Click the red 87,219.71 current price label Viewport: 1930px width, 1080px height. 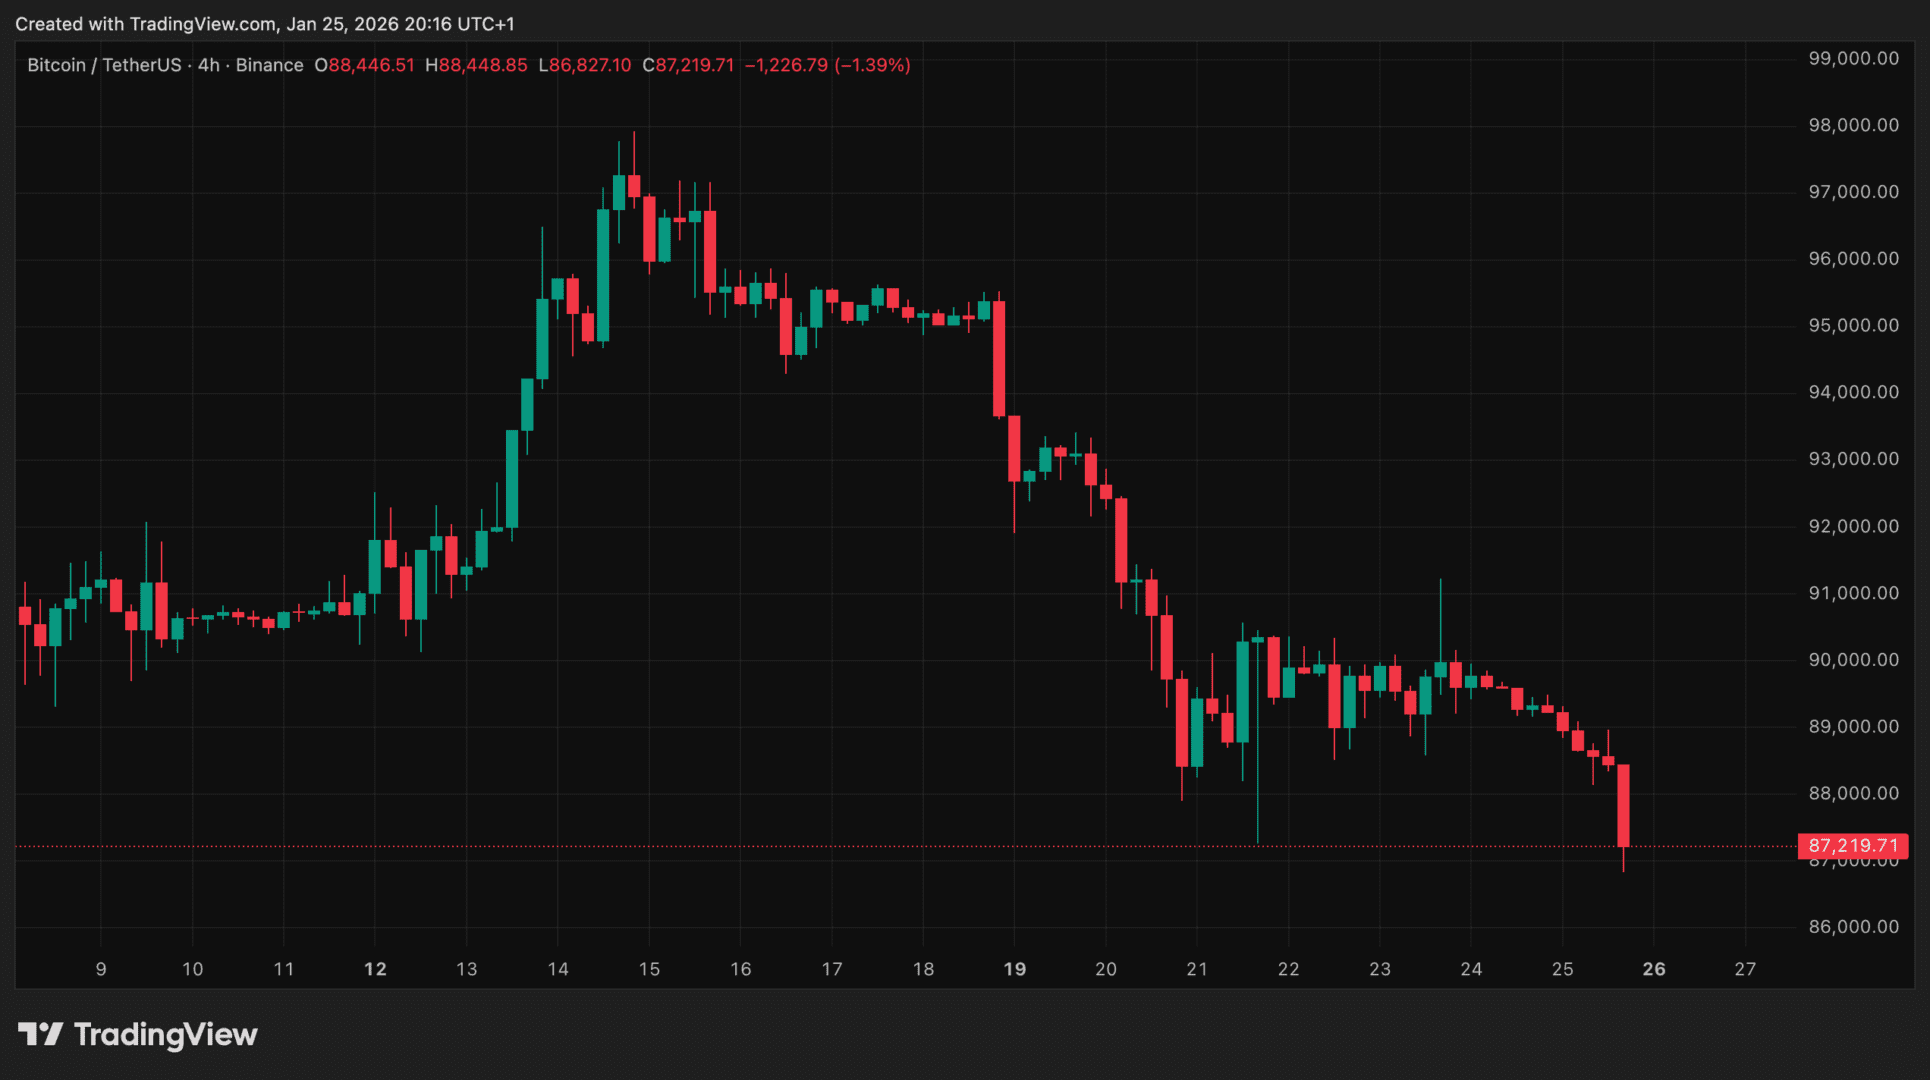pos(1852,846)
